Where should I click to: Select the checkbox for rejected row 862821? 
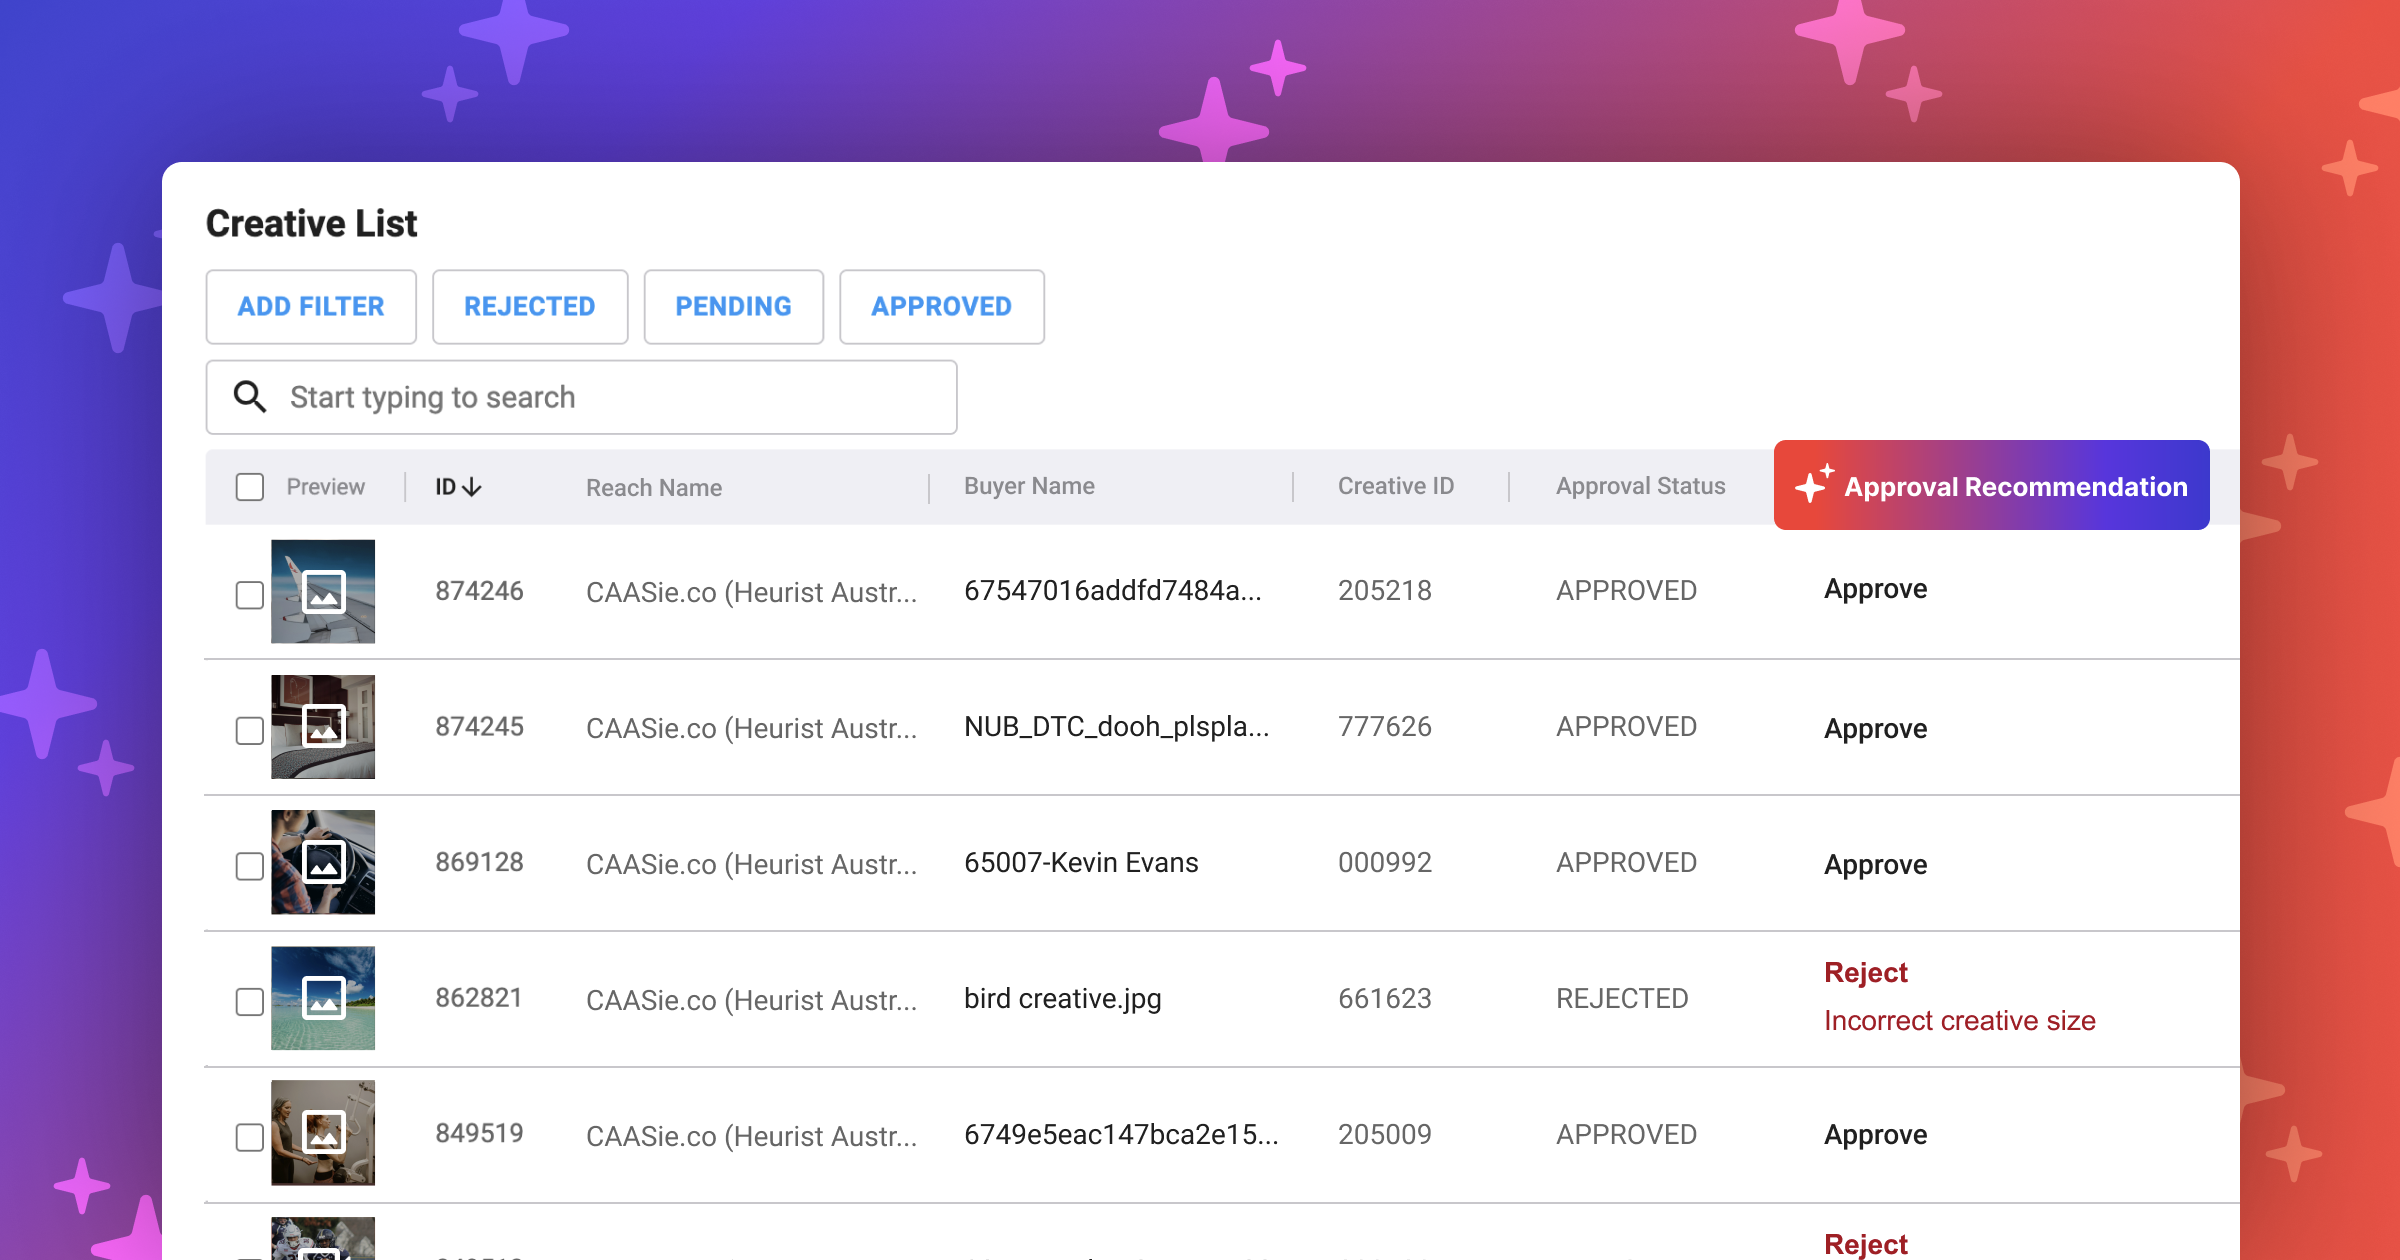[x=249, y=1001]
